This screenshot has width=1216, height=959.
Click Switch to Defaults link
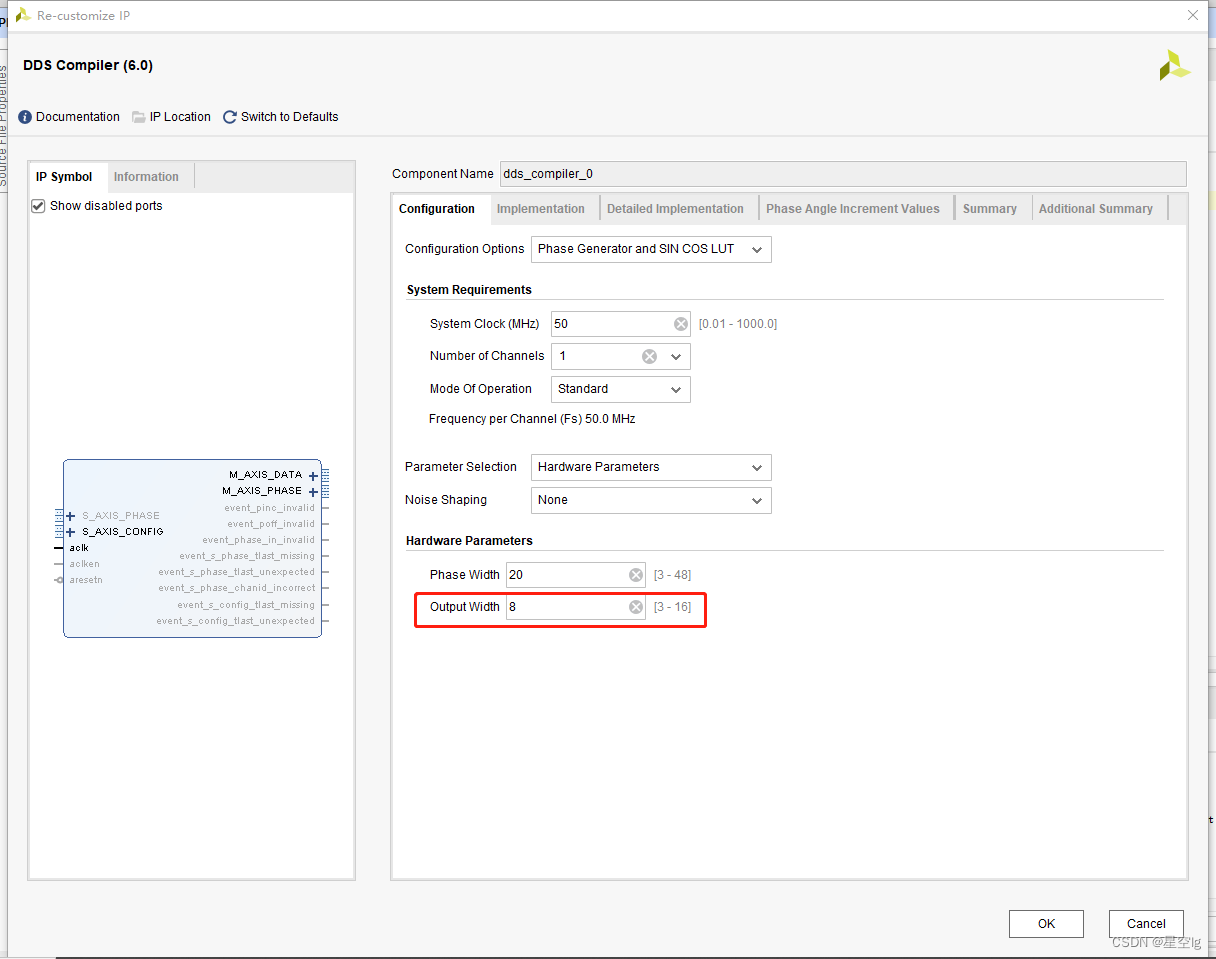click(290, 117)
